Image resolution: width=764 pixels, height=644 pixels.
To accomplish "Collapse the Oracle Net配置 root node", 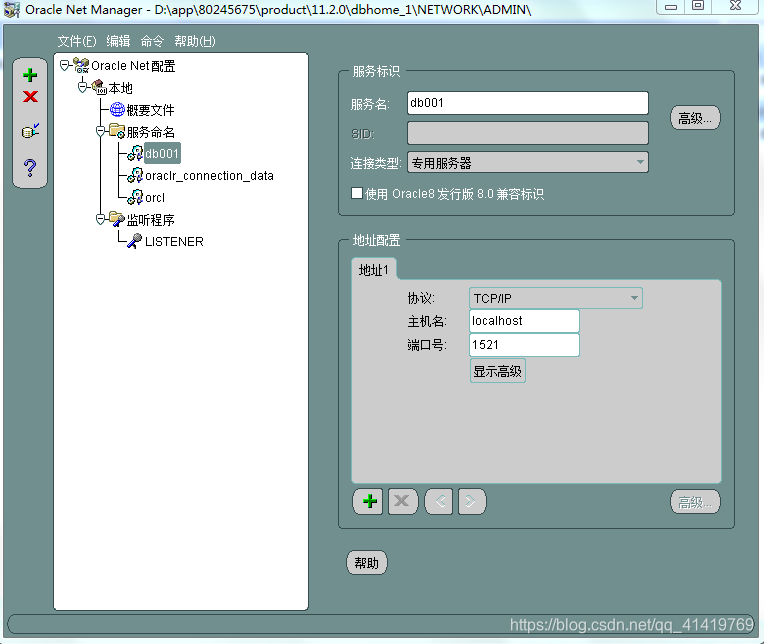I will point(65,65).
